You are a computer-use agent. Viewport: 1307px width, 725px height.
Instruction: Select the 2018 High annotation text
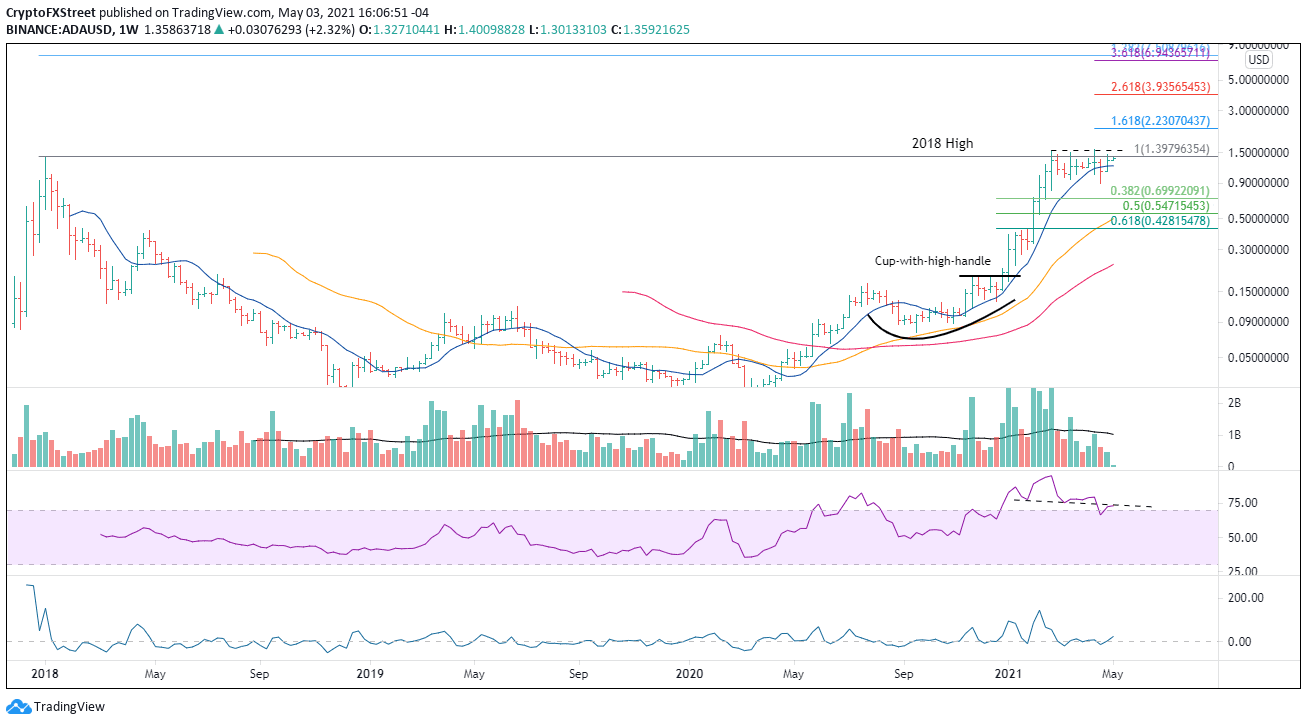tap(941, 143)
